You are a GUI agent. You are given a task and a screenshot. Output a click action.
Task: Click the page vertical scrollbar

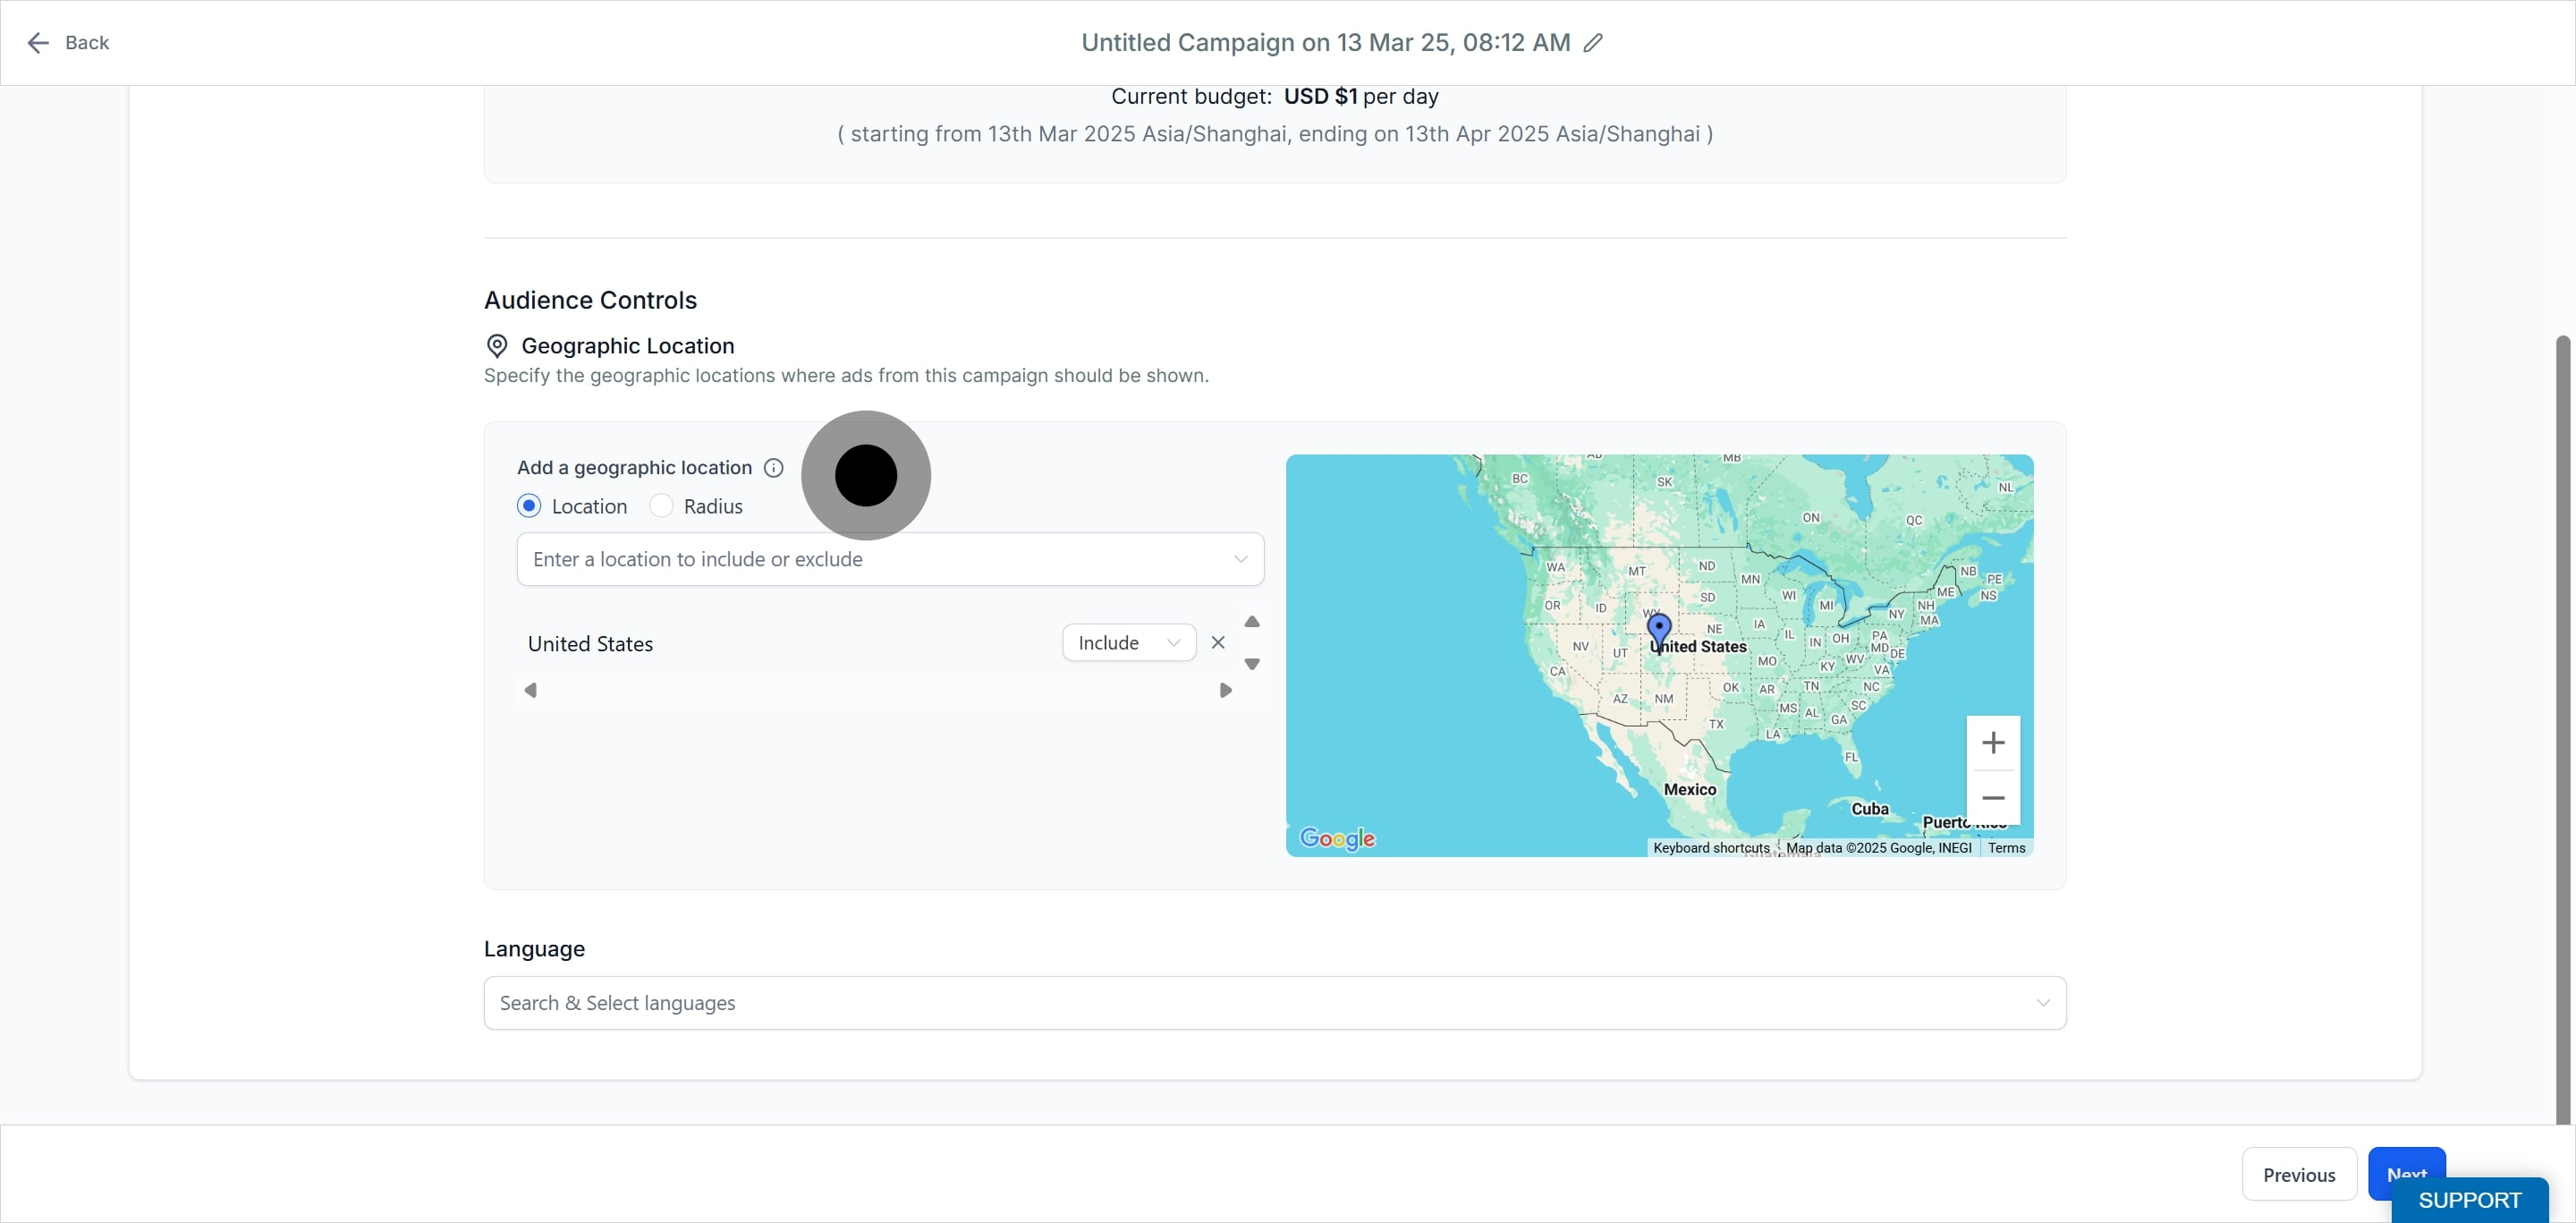coord(2566,730)
